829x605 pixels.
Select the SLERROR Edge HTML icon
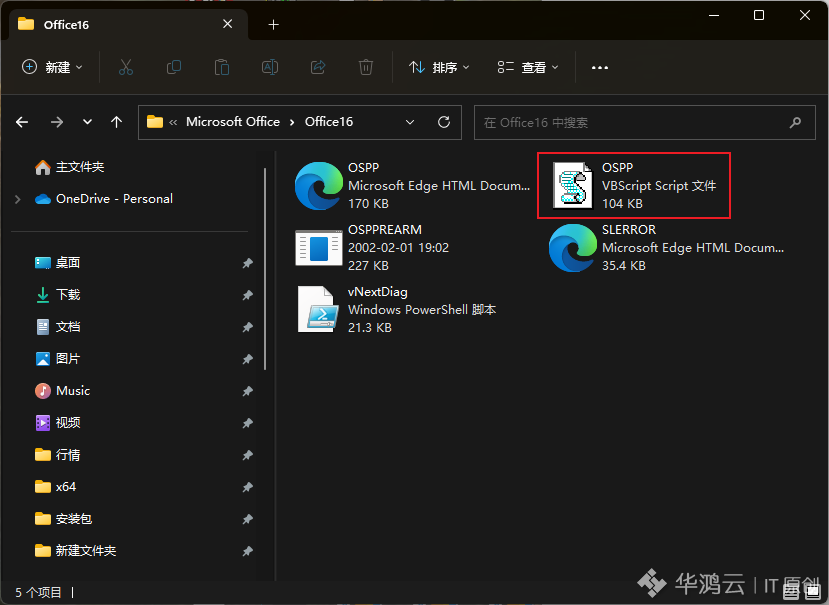(573, 248)
